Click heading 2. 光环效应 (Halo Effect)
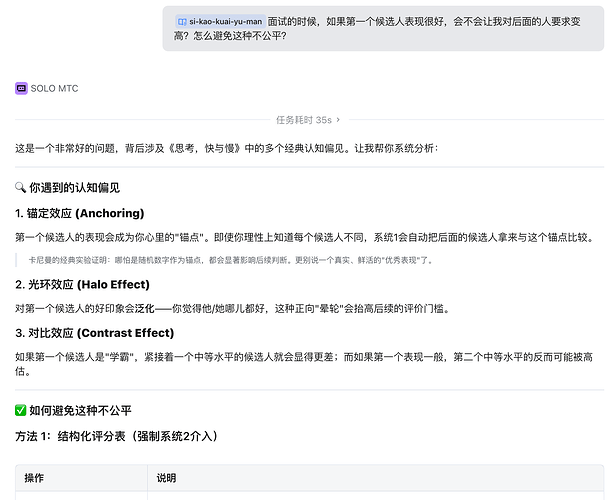614x500 pixels. (x=82, y=284)
